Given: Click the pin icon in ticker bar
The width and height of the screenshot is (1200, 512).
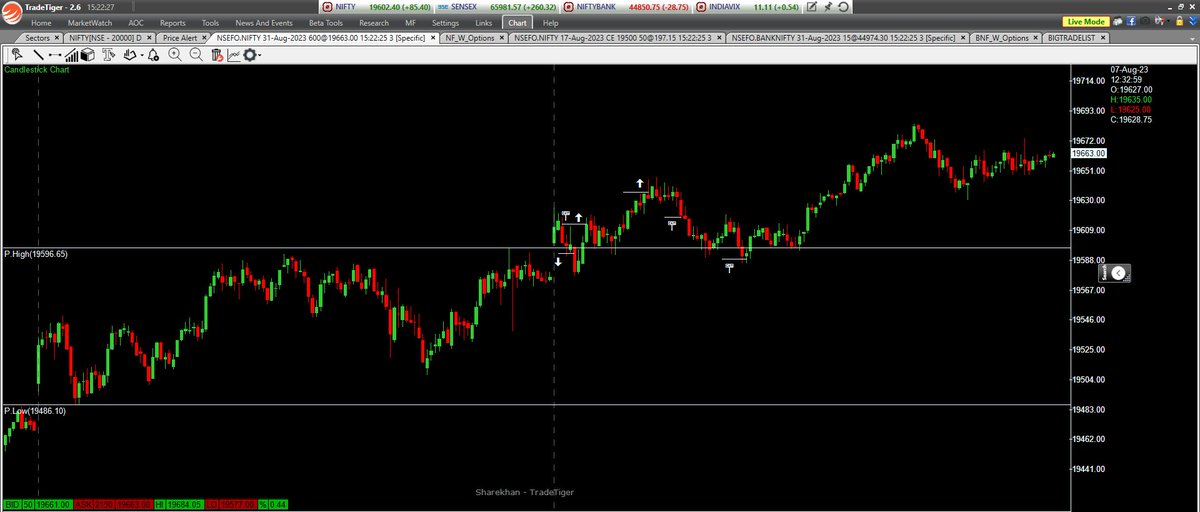Looking at the screenshot, I should tap(828, 6).
